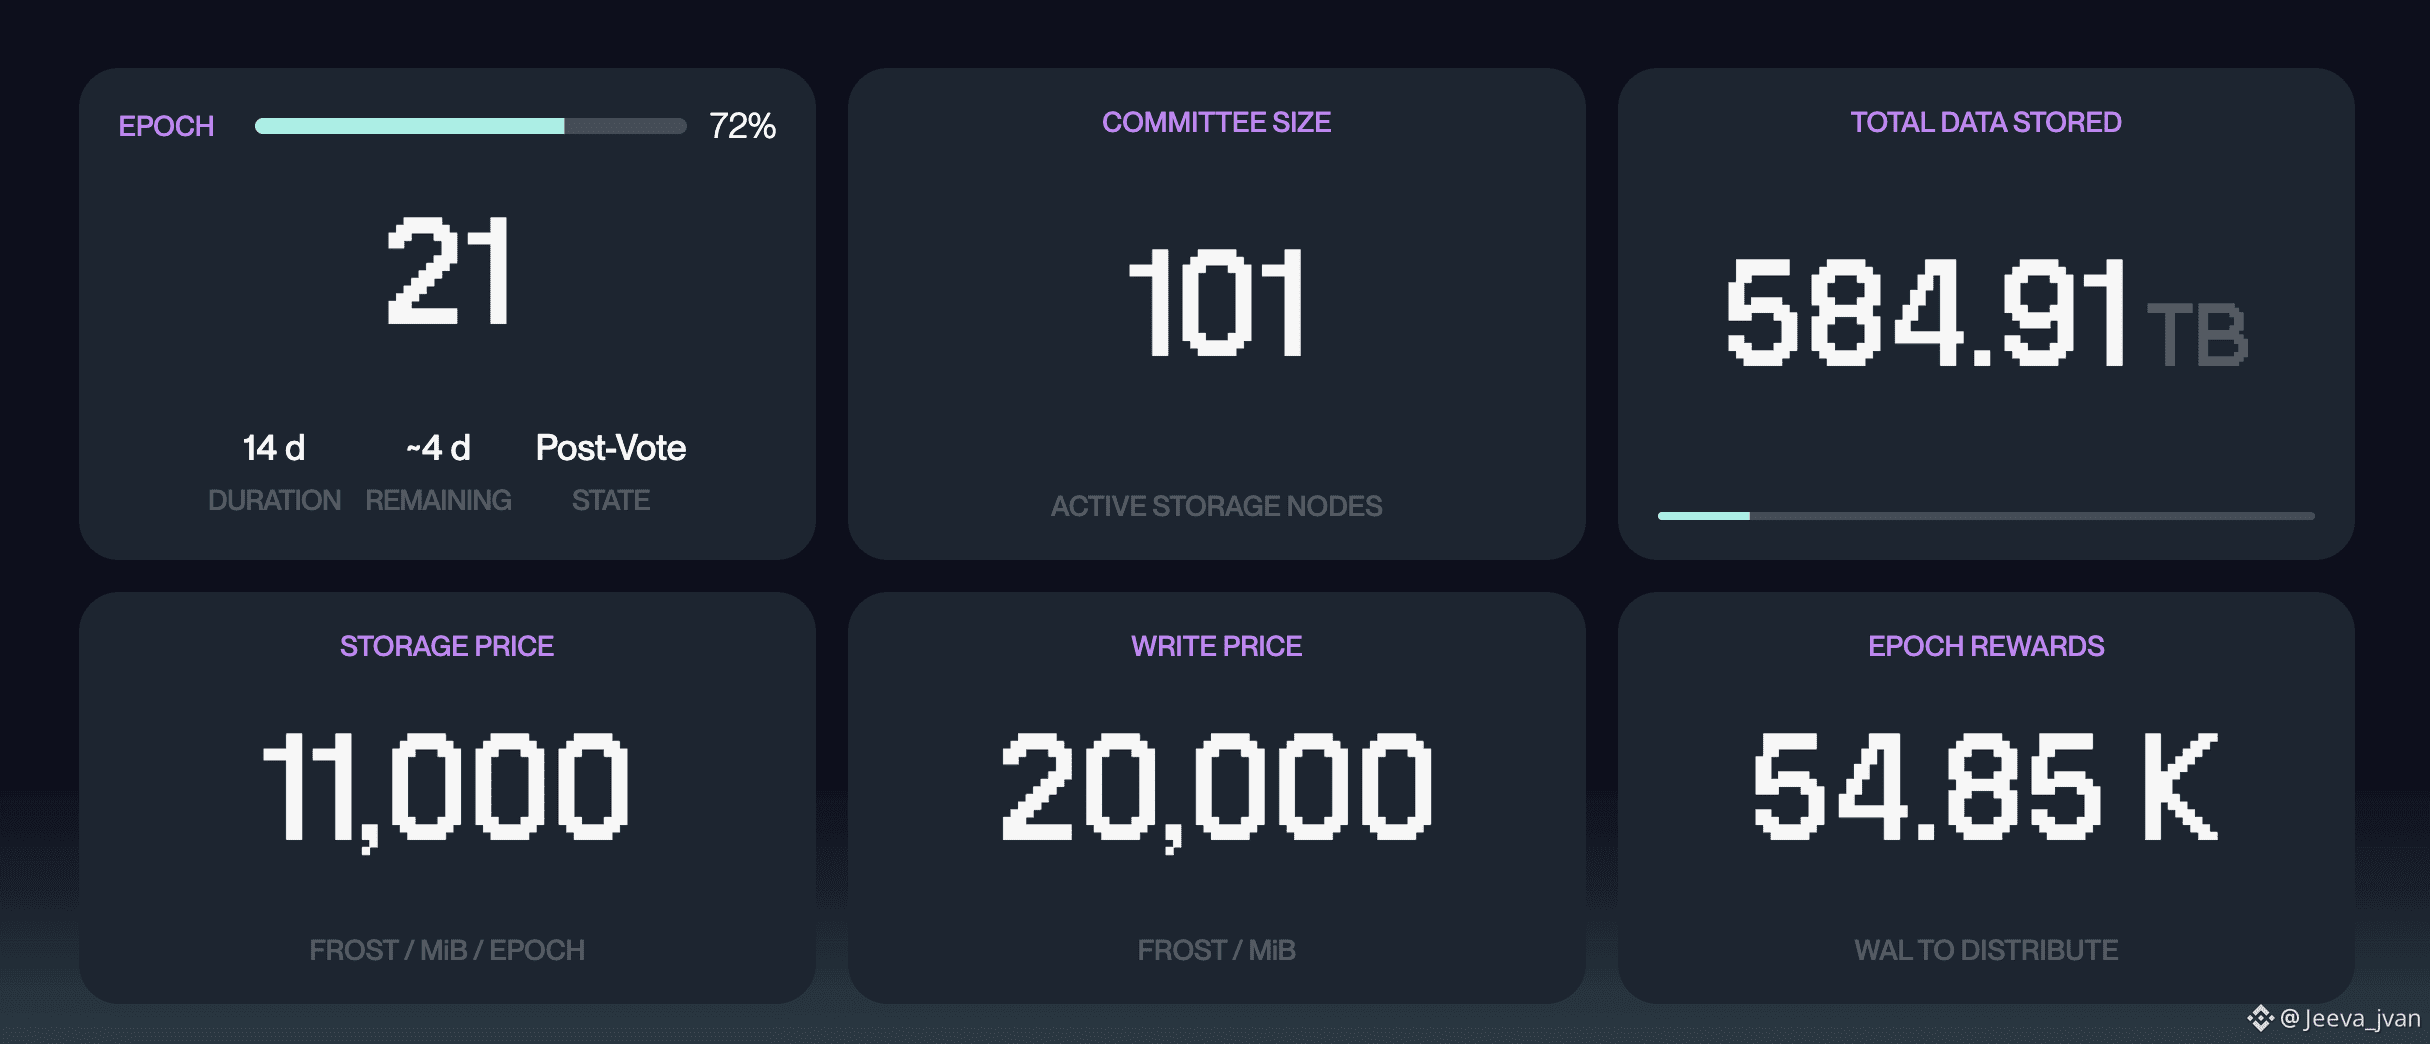Image resolution: width=2430 pixels, height=1044 pixels.
Task: Click the total data stored progress bar
Action: click(1986, 516)
